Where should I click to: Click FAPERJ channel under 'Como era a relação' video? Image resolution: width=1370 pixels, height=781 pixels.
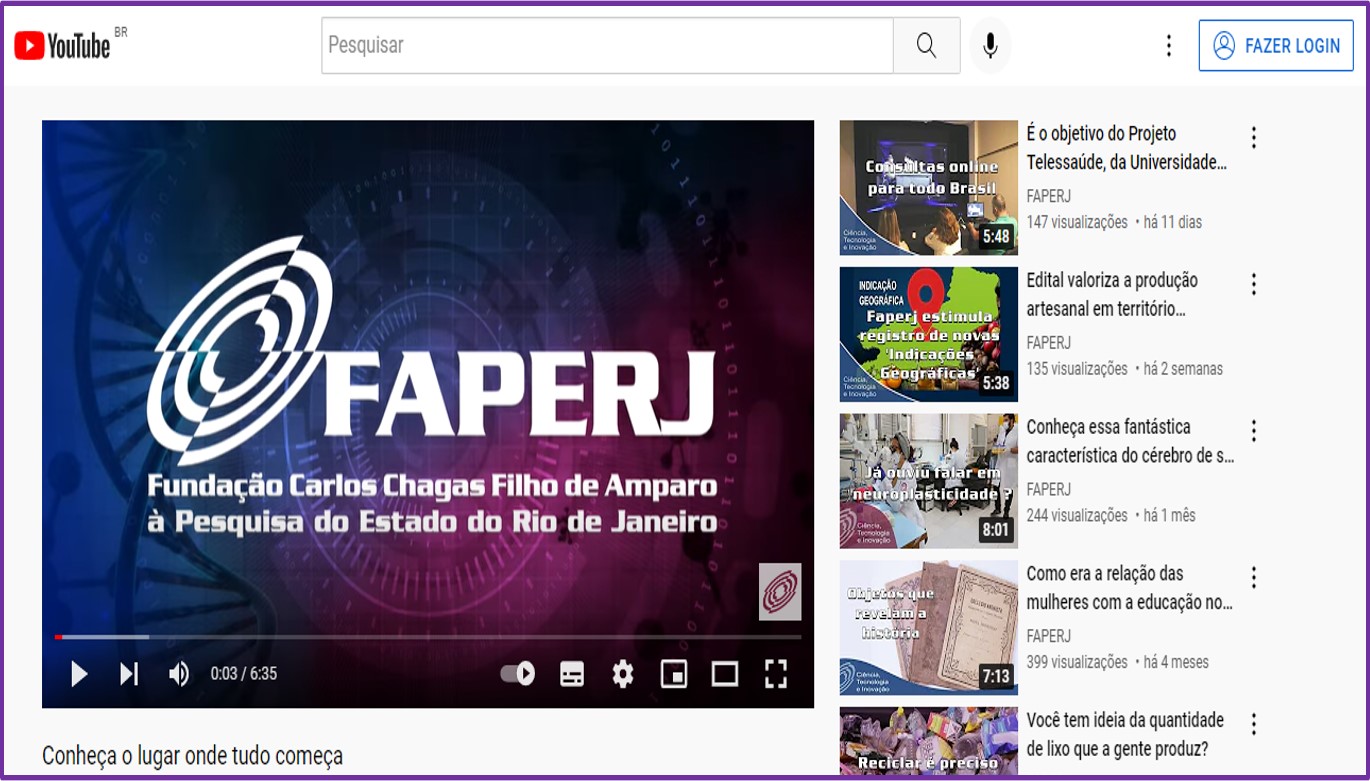[1049, 636]
